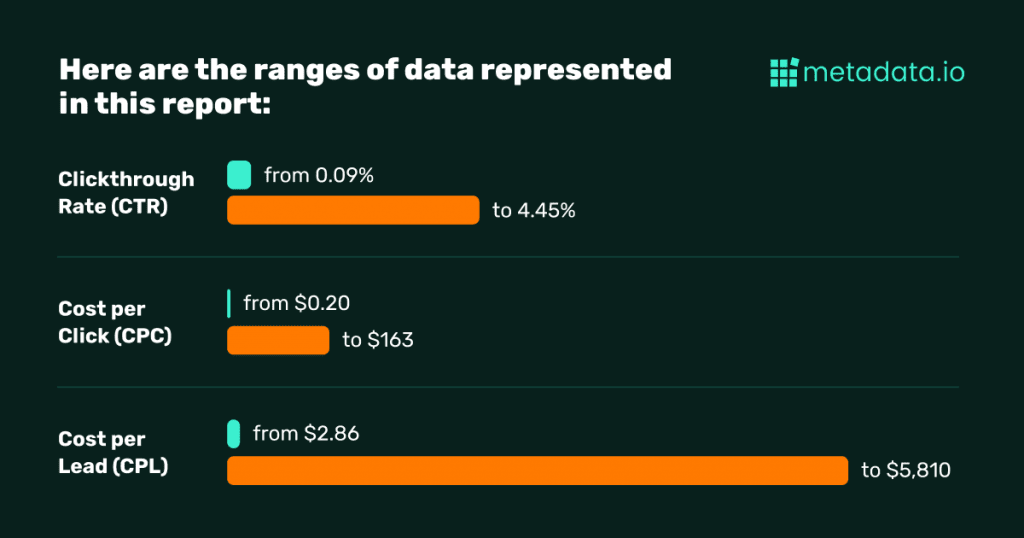1024x538 pixels.
Task: Click the "from $0.20" value
Action: [x=296, y=303]
